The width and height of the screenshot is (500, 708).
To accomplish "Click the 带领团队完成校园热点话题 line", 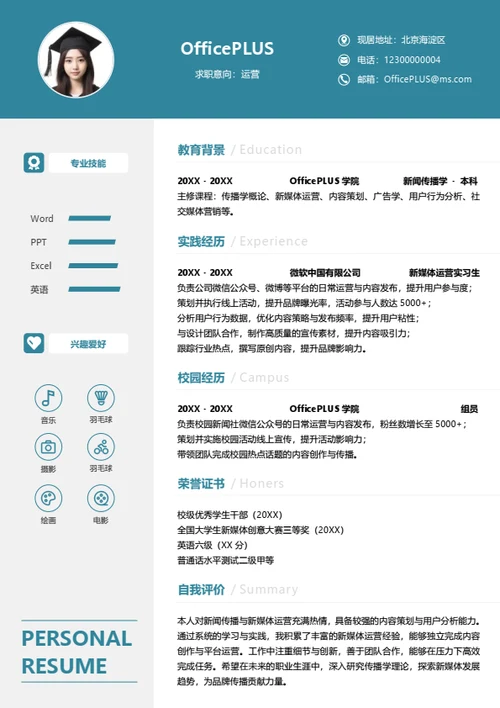I will 267,455.
